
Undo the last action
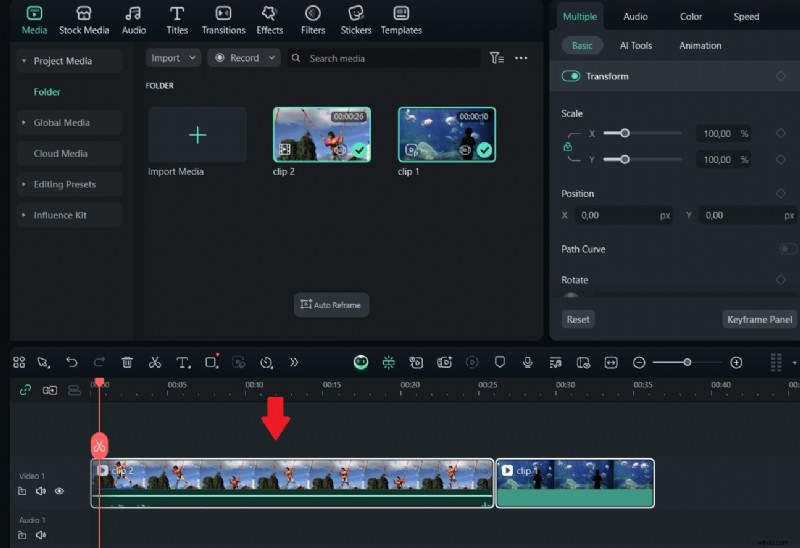72,362
